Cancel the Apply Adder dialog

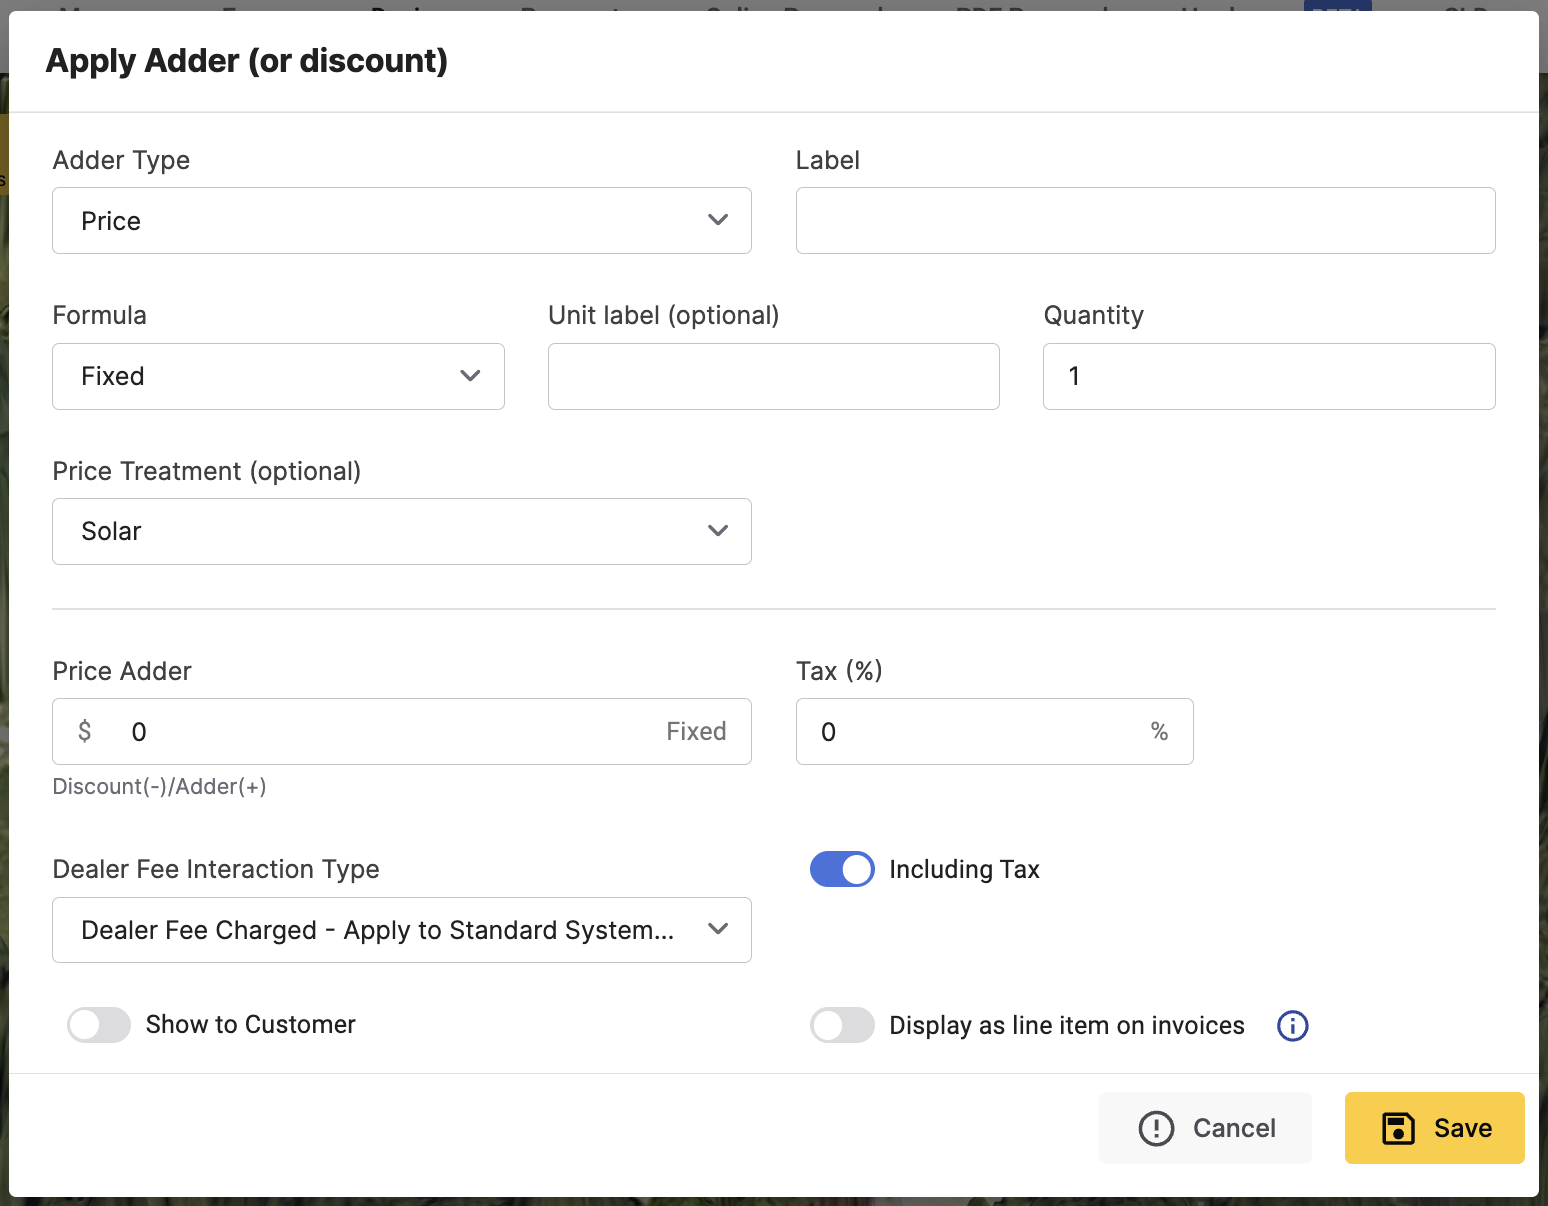coord(1206,1128)
